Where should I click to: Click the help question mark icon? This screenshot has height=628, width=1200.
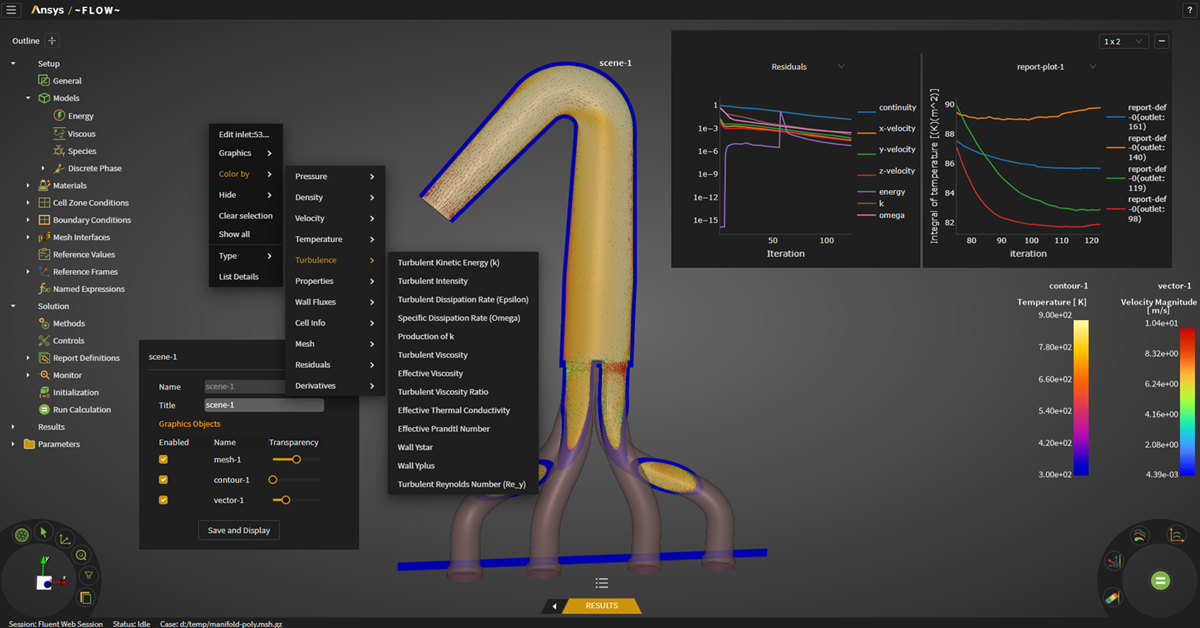pyautogui.click(x=1190, y=10)
